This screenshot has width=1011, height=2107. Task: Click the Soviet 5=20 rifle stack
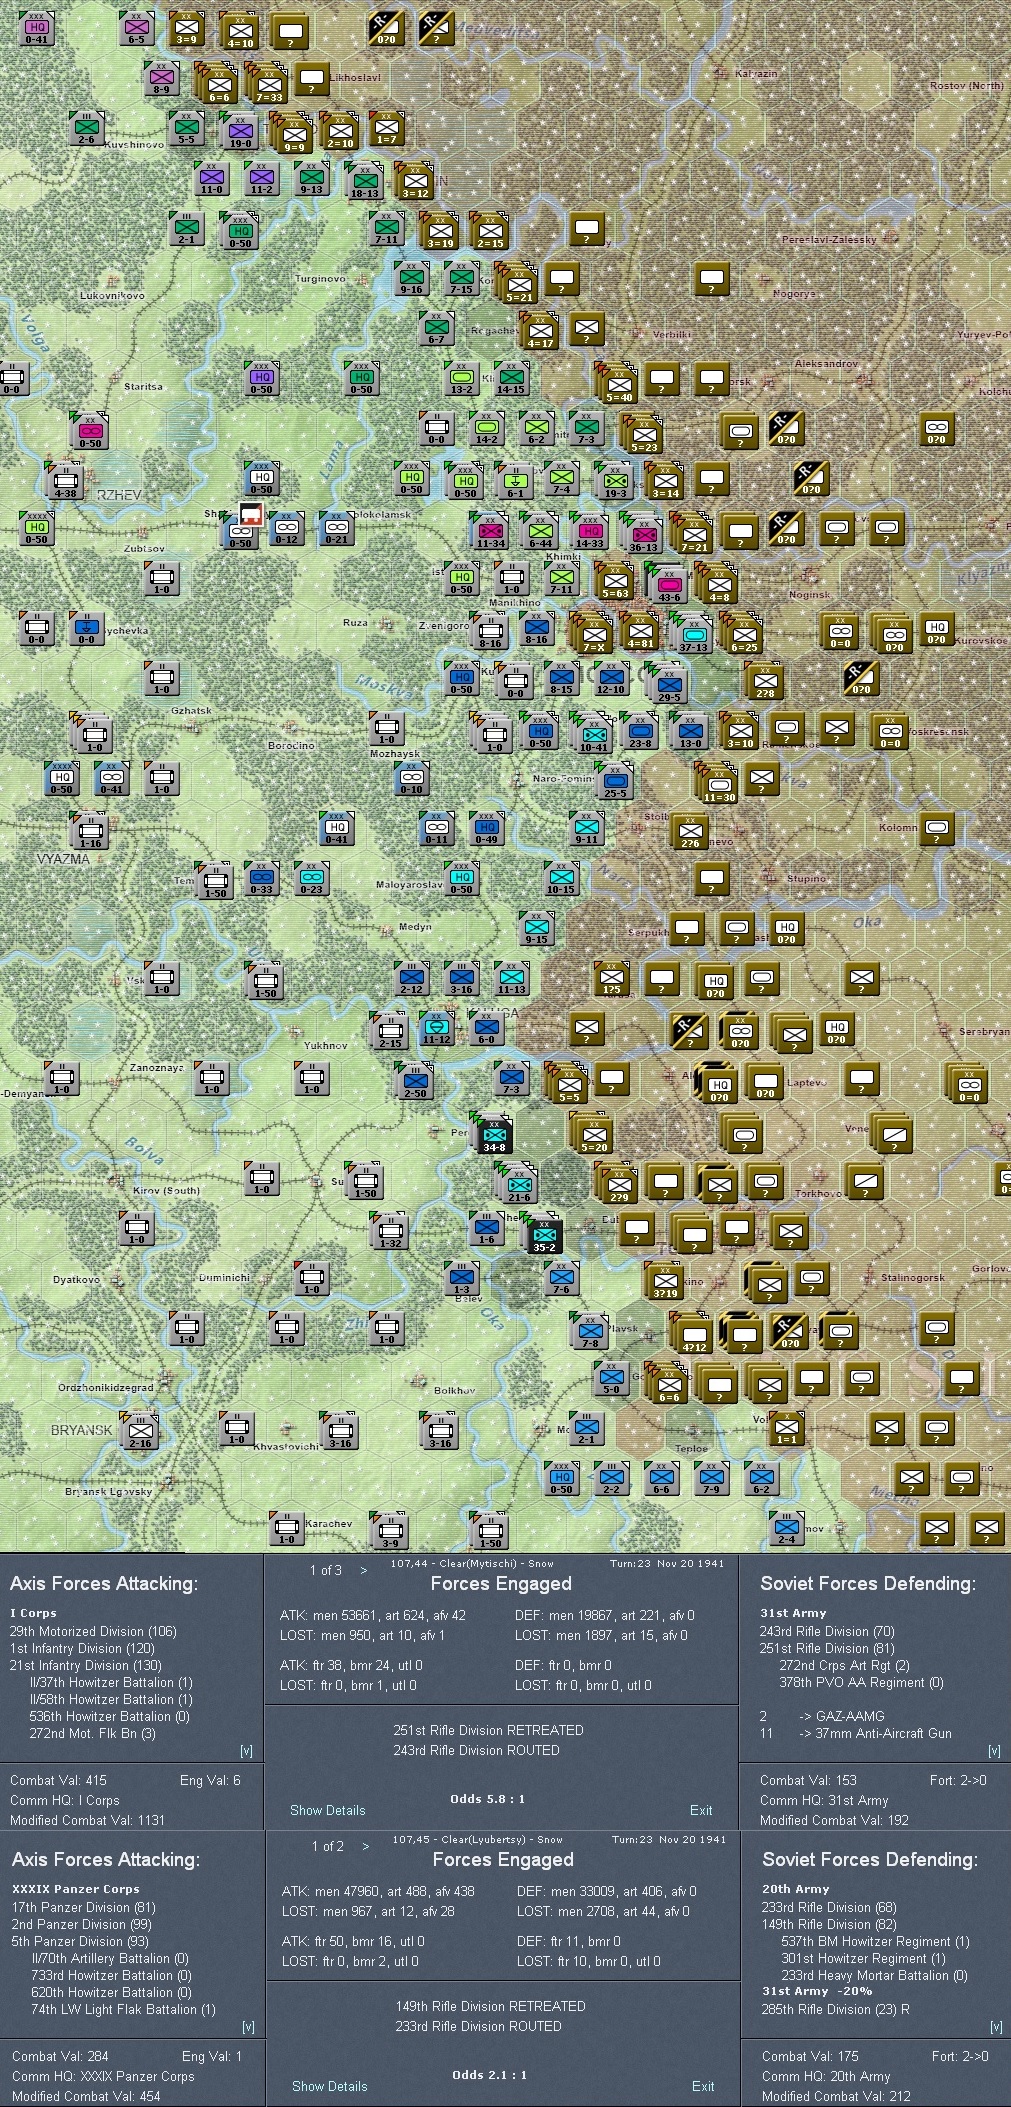592,1133
